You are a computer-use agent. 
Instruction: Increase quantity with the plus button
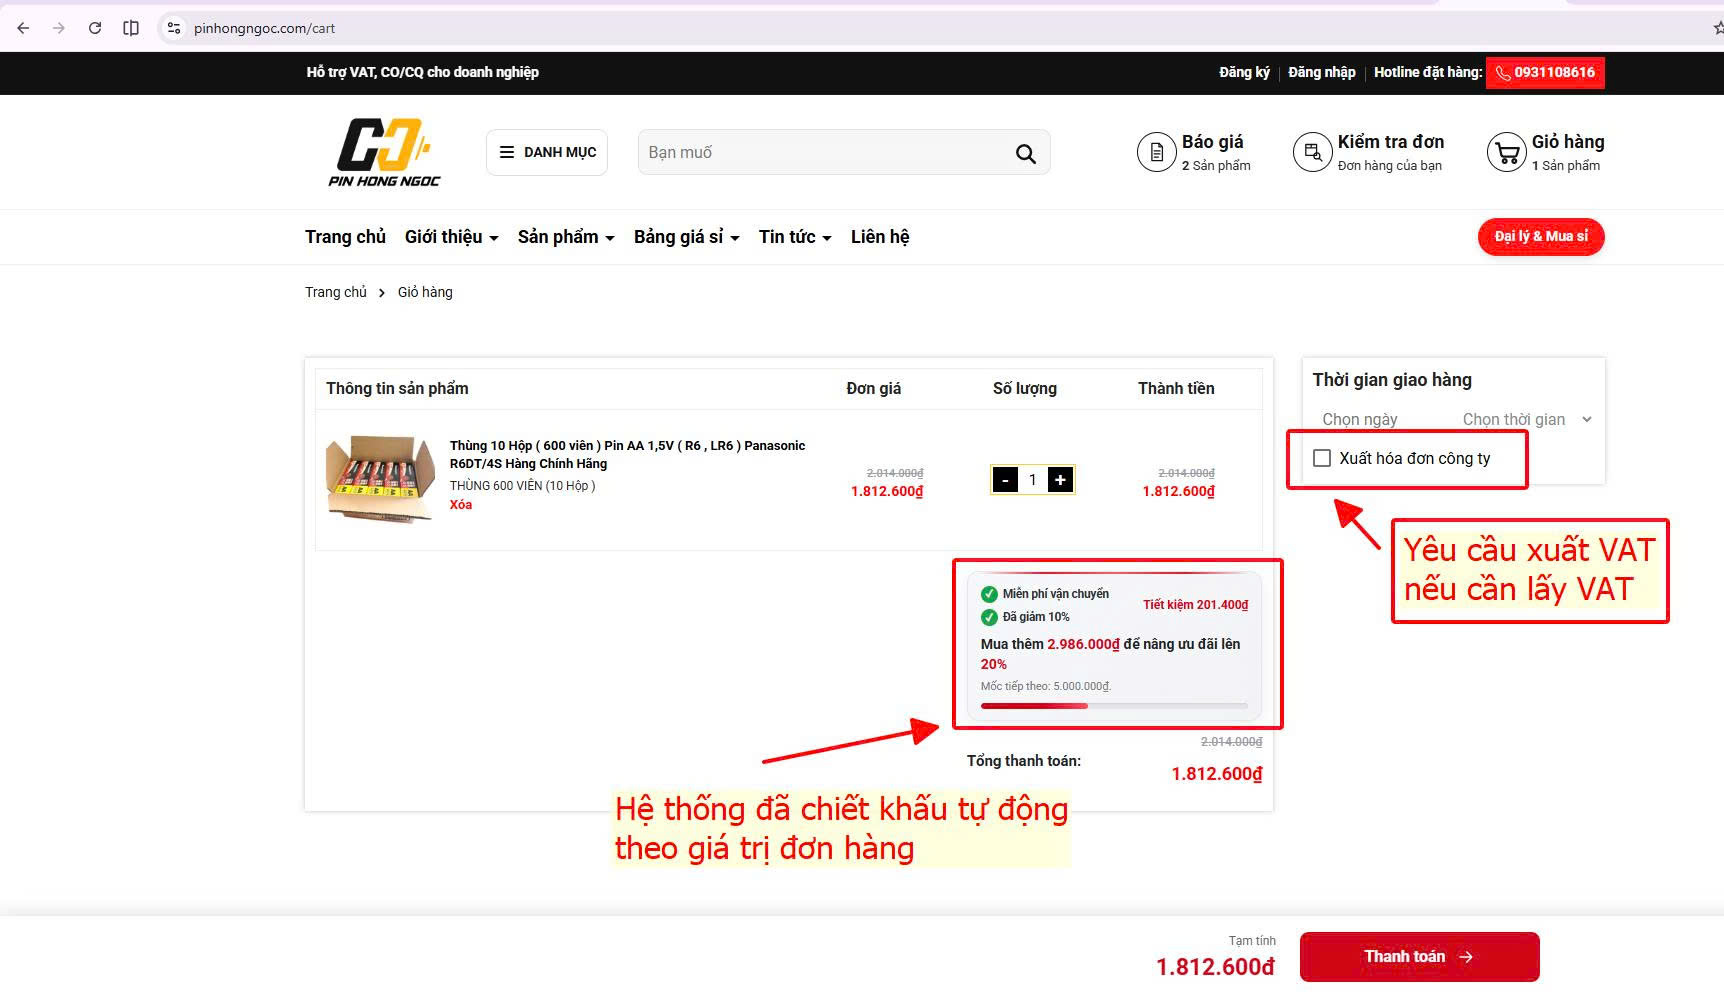pyautogui.click(x=1060, y=480)
